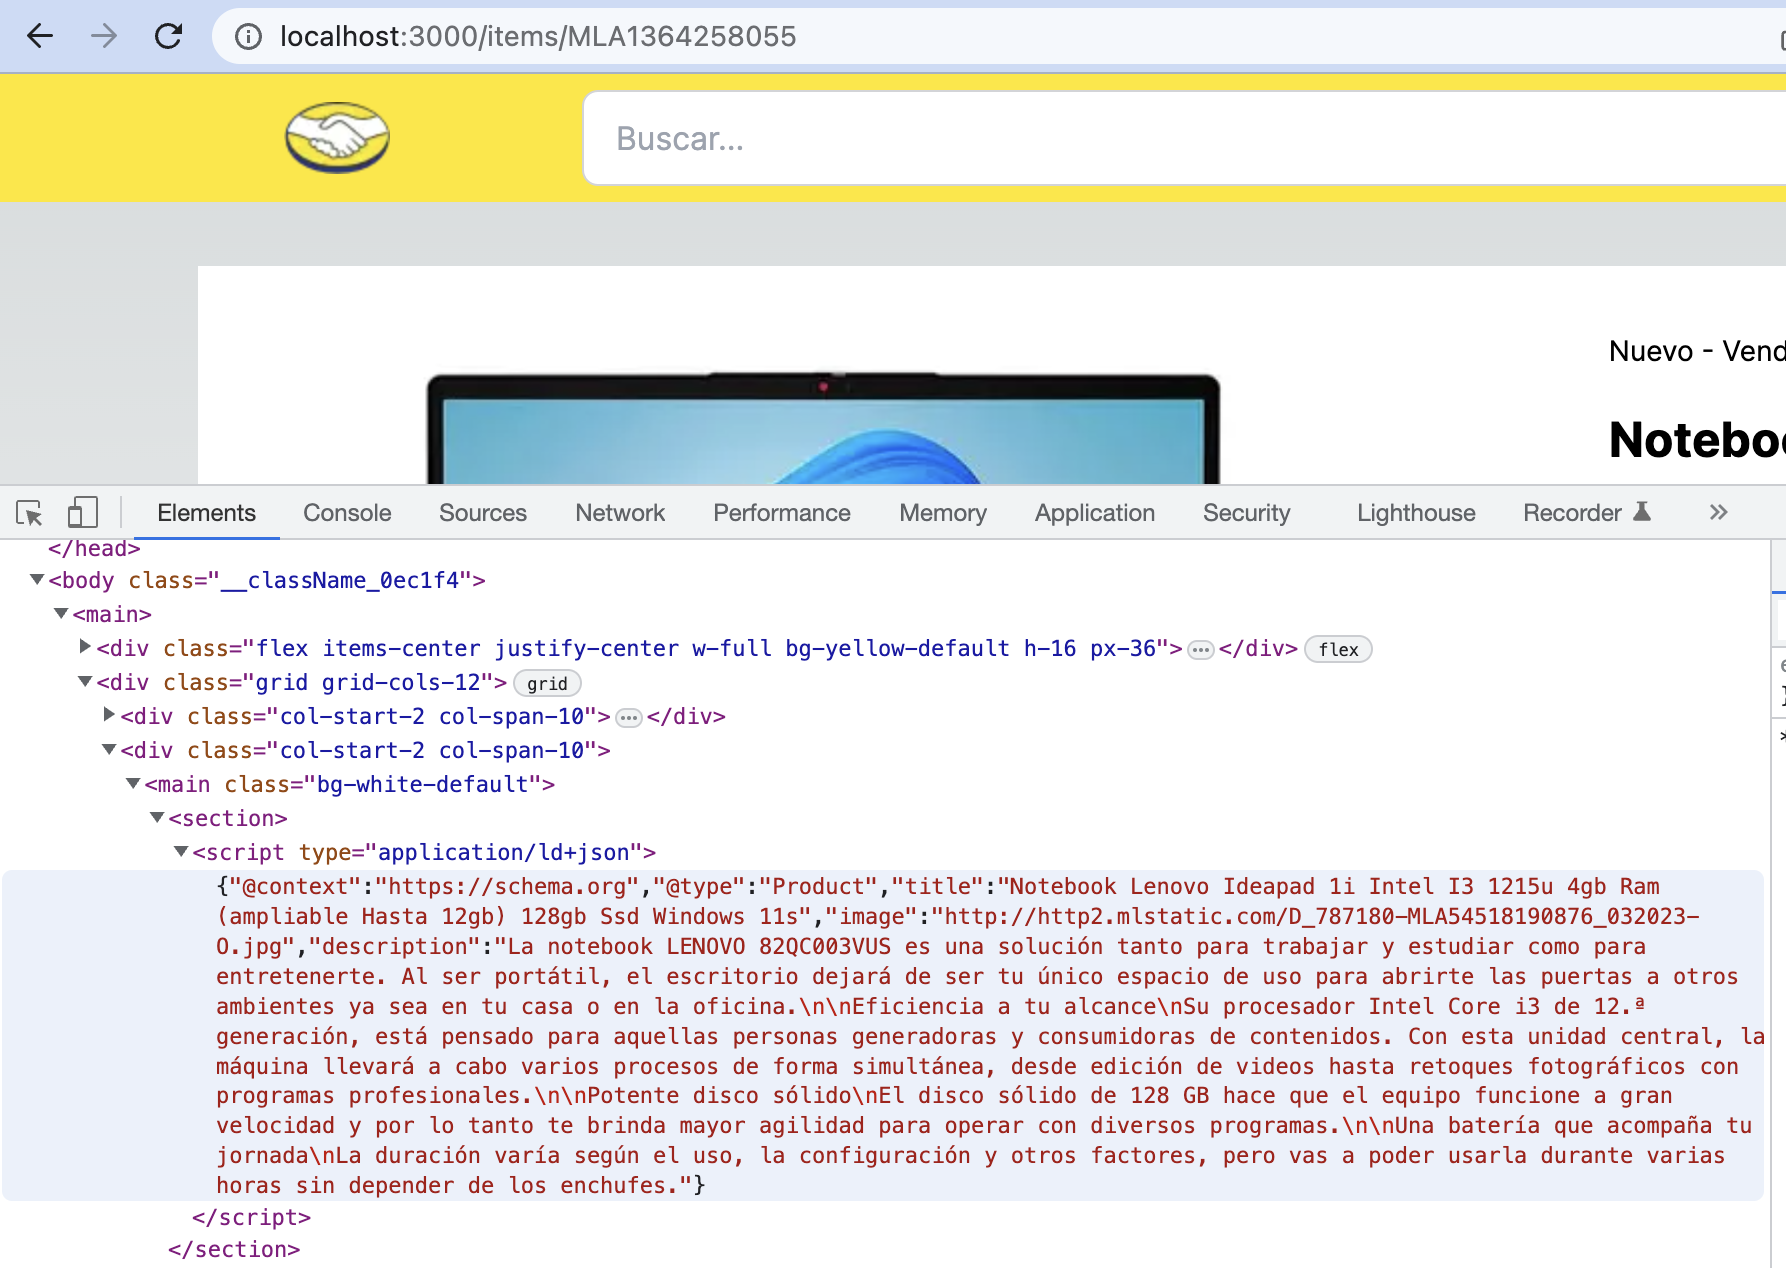Open the Security tab
This screenshot has height=1268, width=1786.
pyautogui.click(x=1247, y=513)
